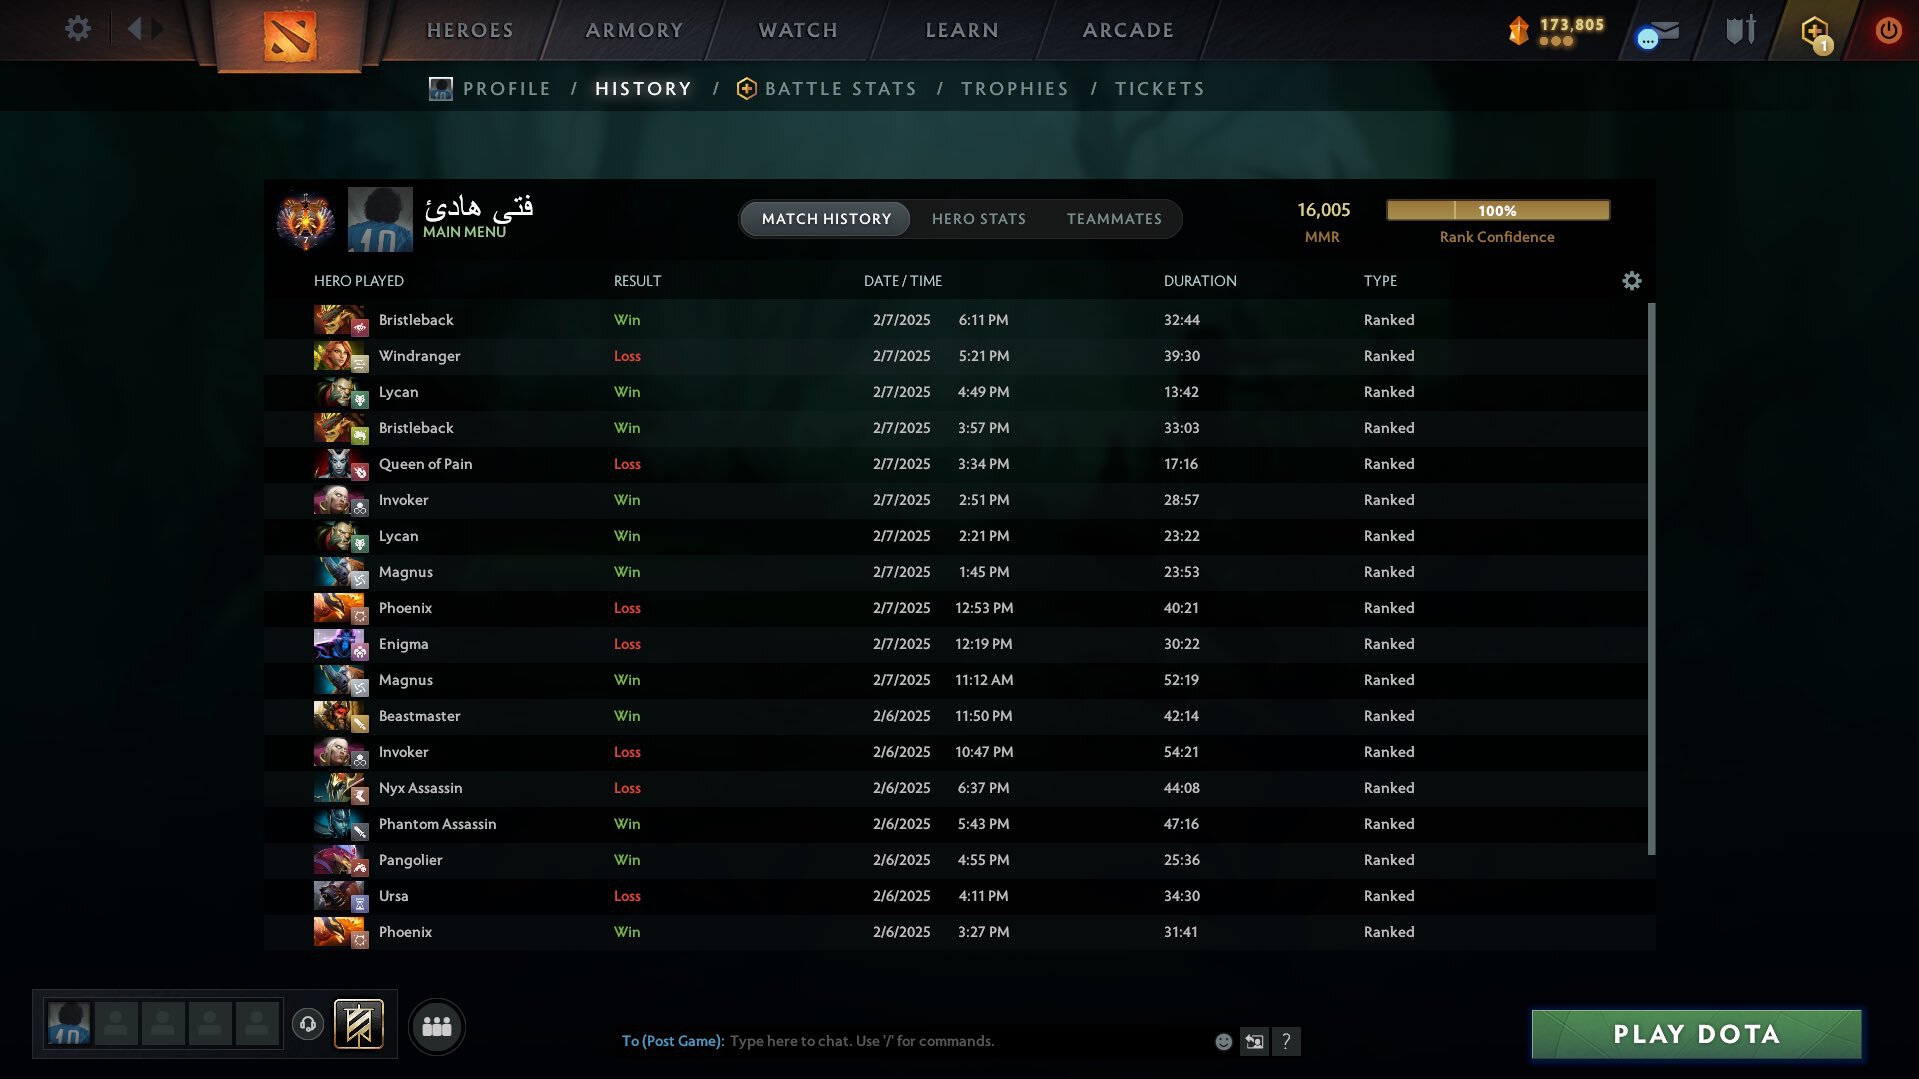Open the settings gear in the top bar
This screenshot has height=1079, width=1919.
[78, 29]
